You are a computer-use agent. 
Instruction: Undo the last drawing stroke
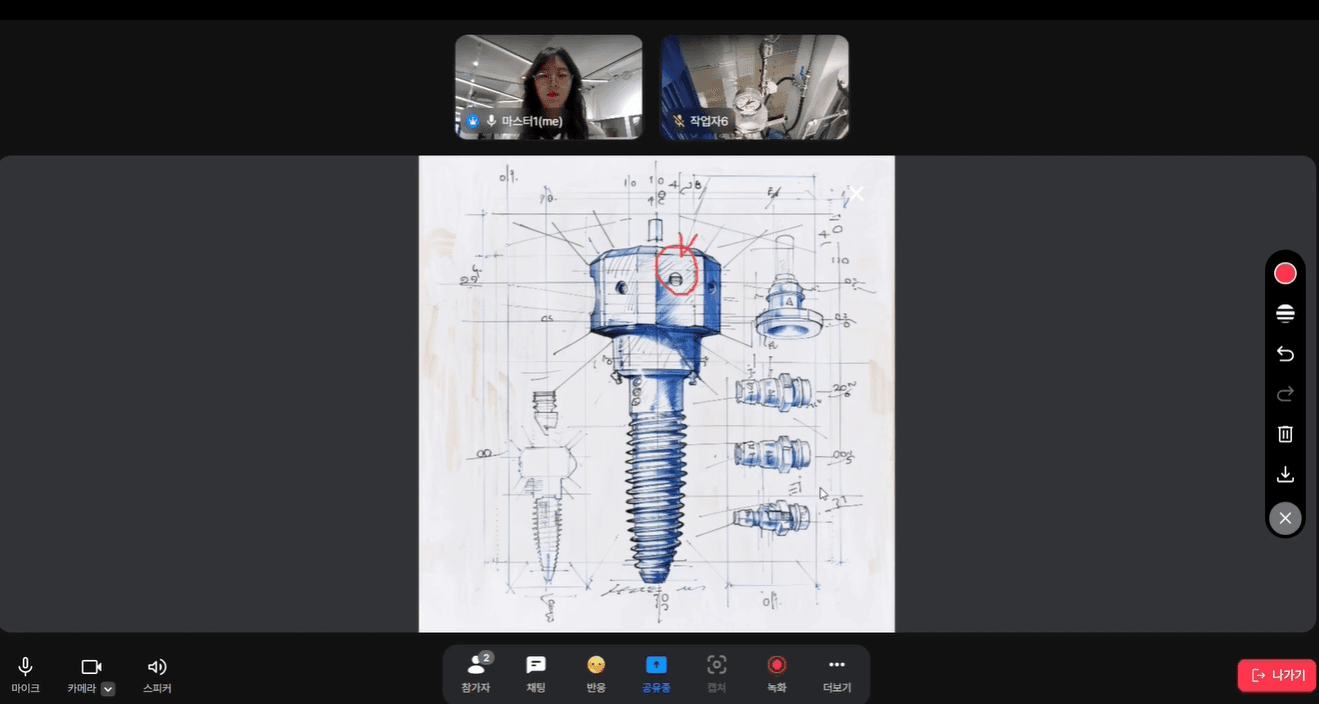(1285, 354)
